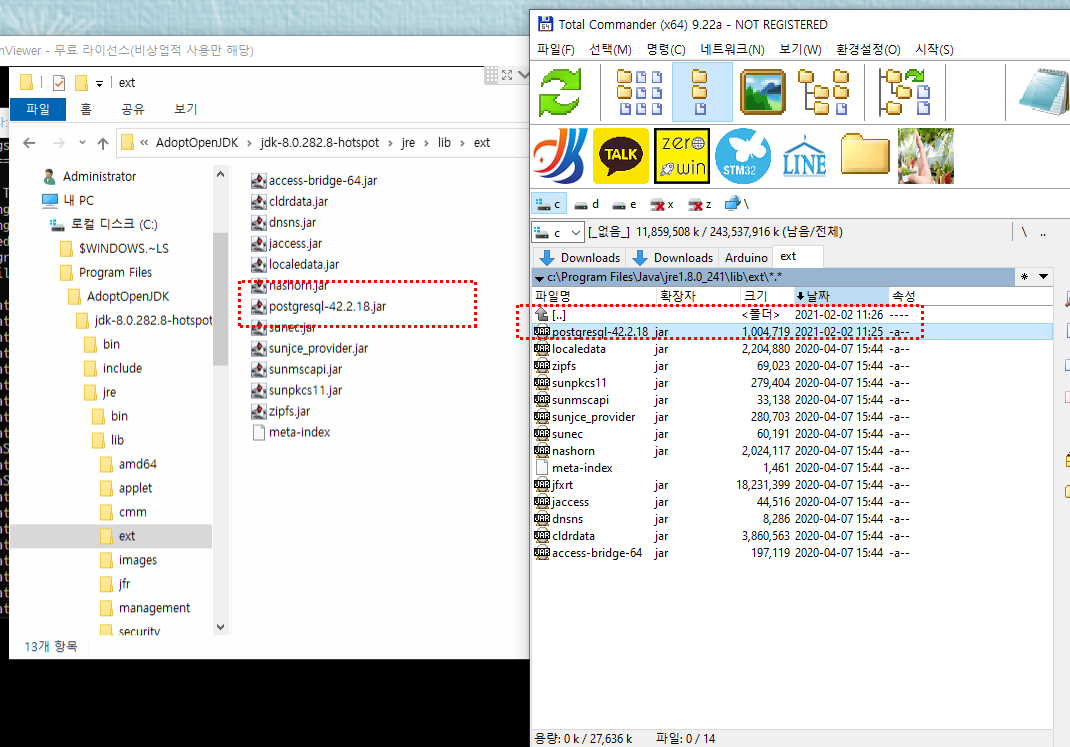Switch to drive c button in Total Commander

tap(549, 204)
